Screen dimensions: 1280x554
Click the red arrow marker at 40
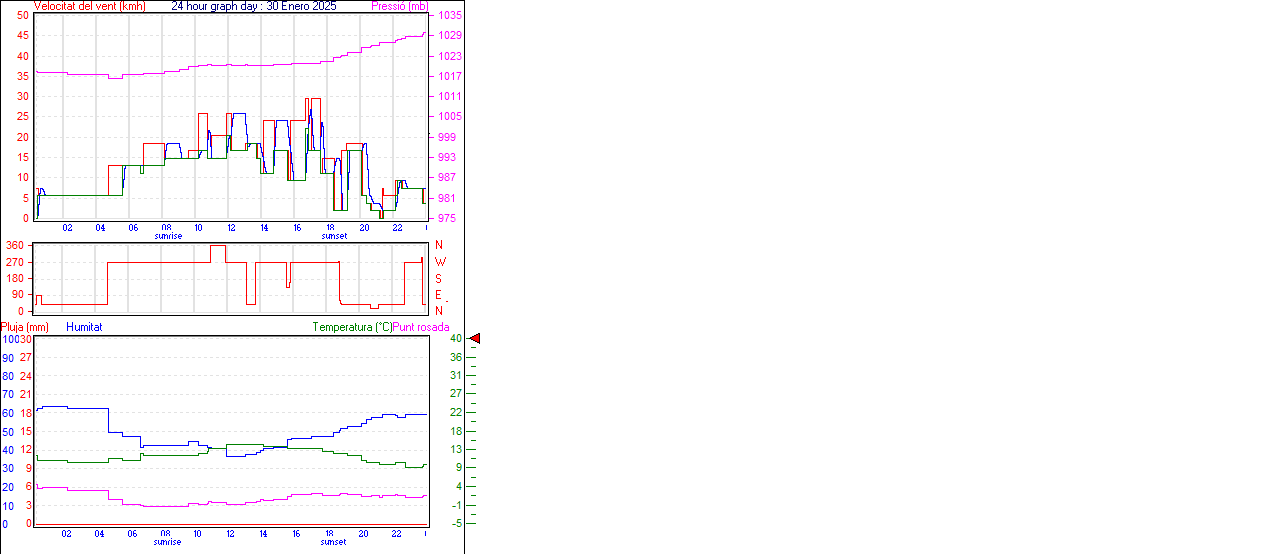click(x=475, y=339)
